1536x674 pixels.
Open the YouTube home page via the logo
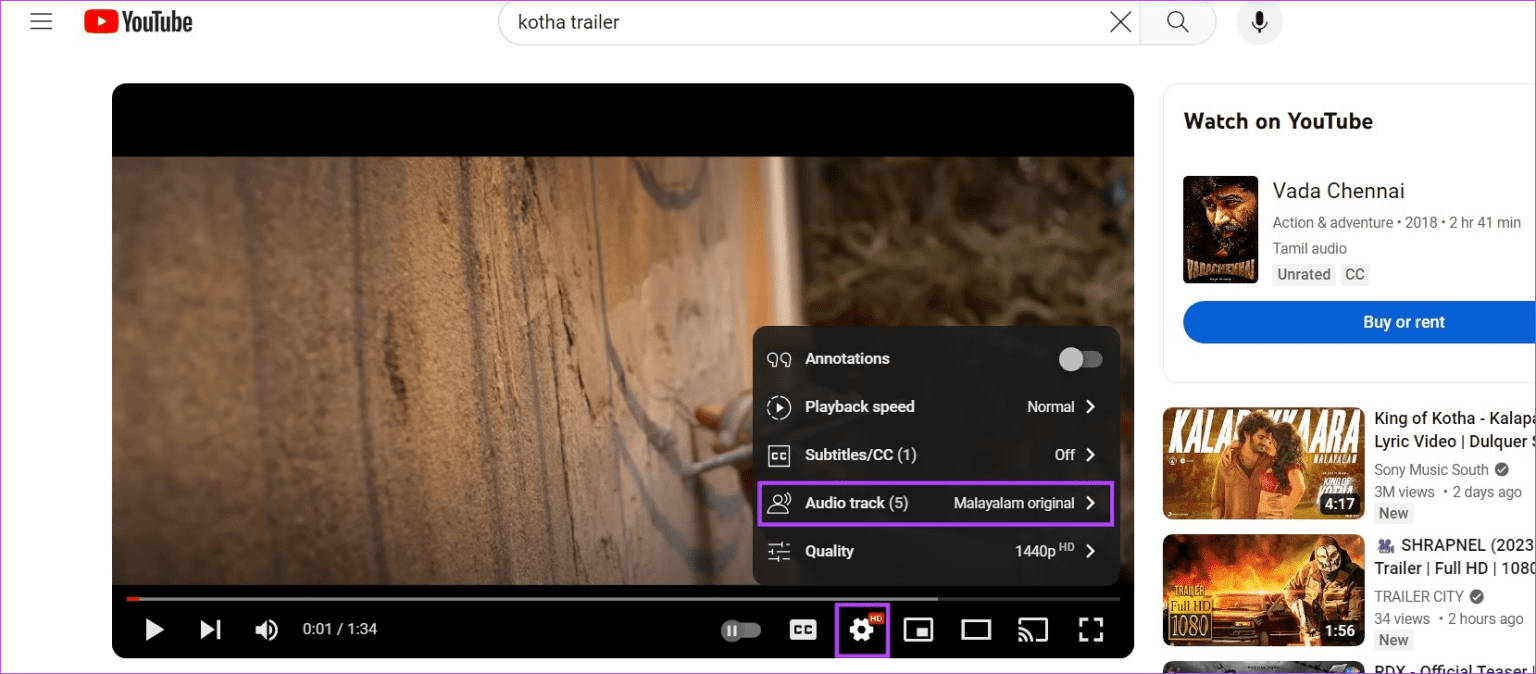137,21
